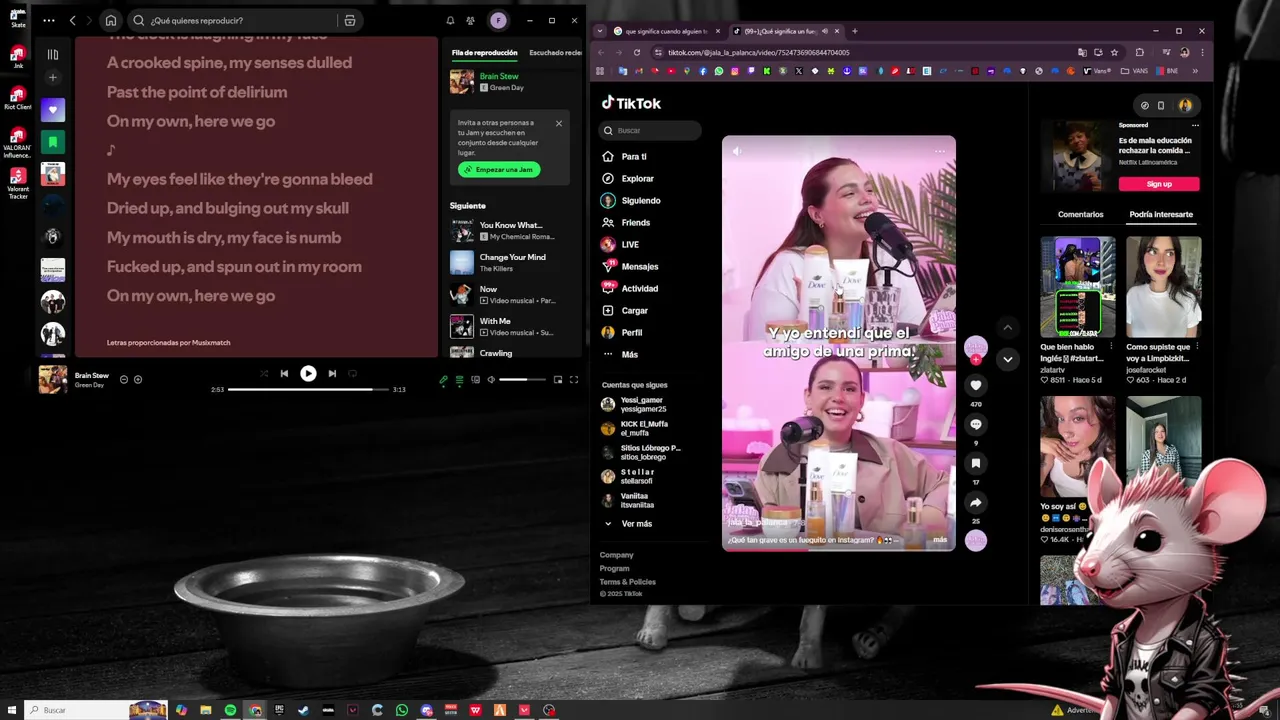
Task: Open Liked Songs heart playlist in Spotify
Action: 53,109
